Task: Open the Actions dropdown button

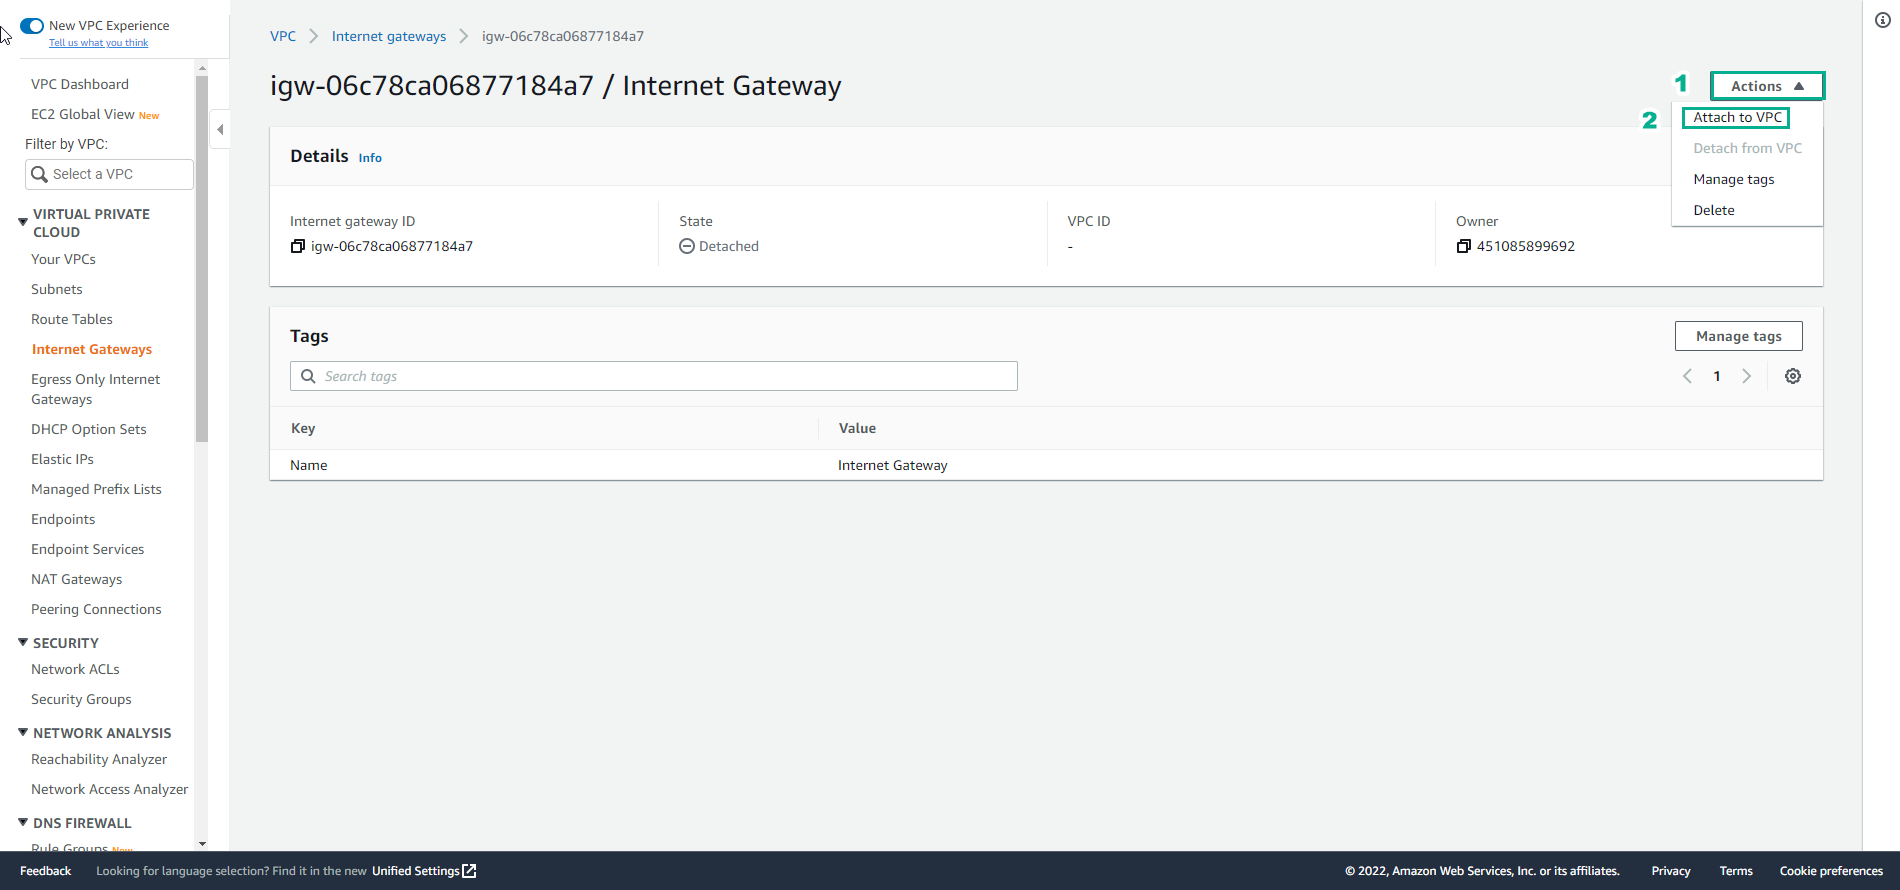Action: 1767,86
